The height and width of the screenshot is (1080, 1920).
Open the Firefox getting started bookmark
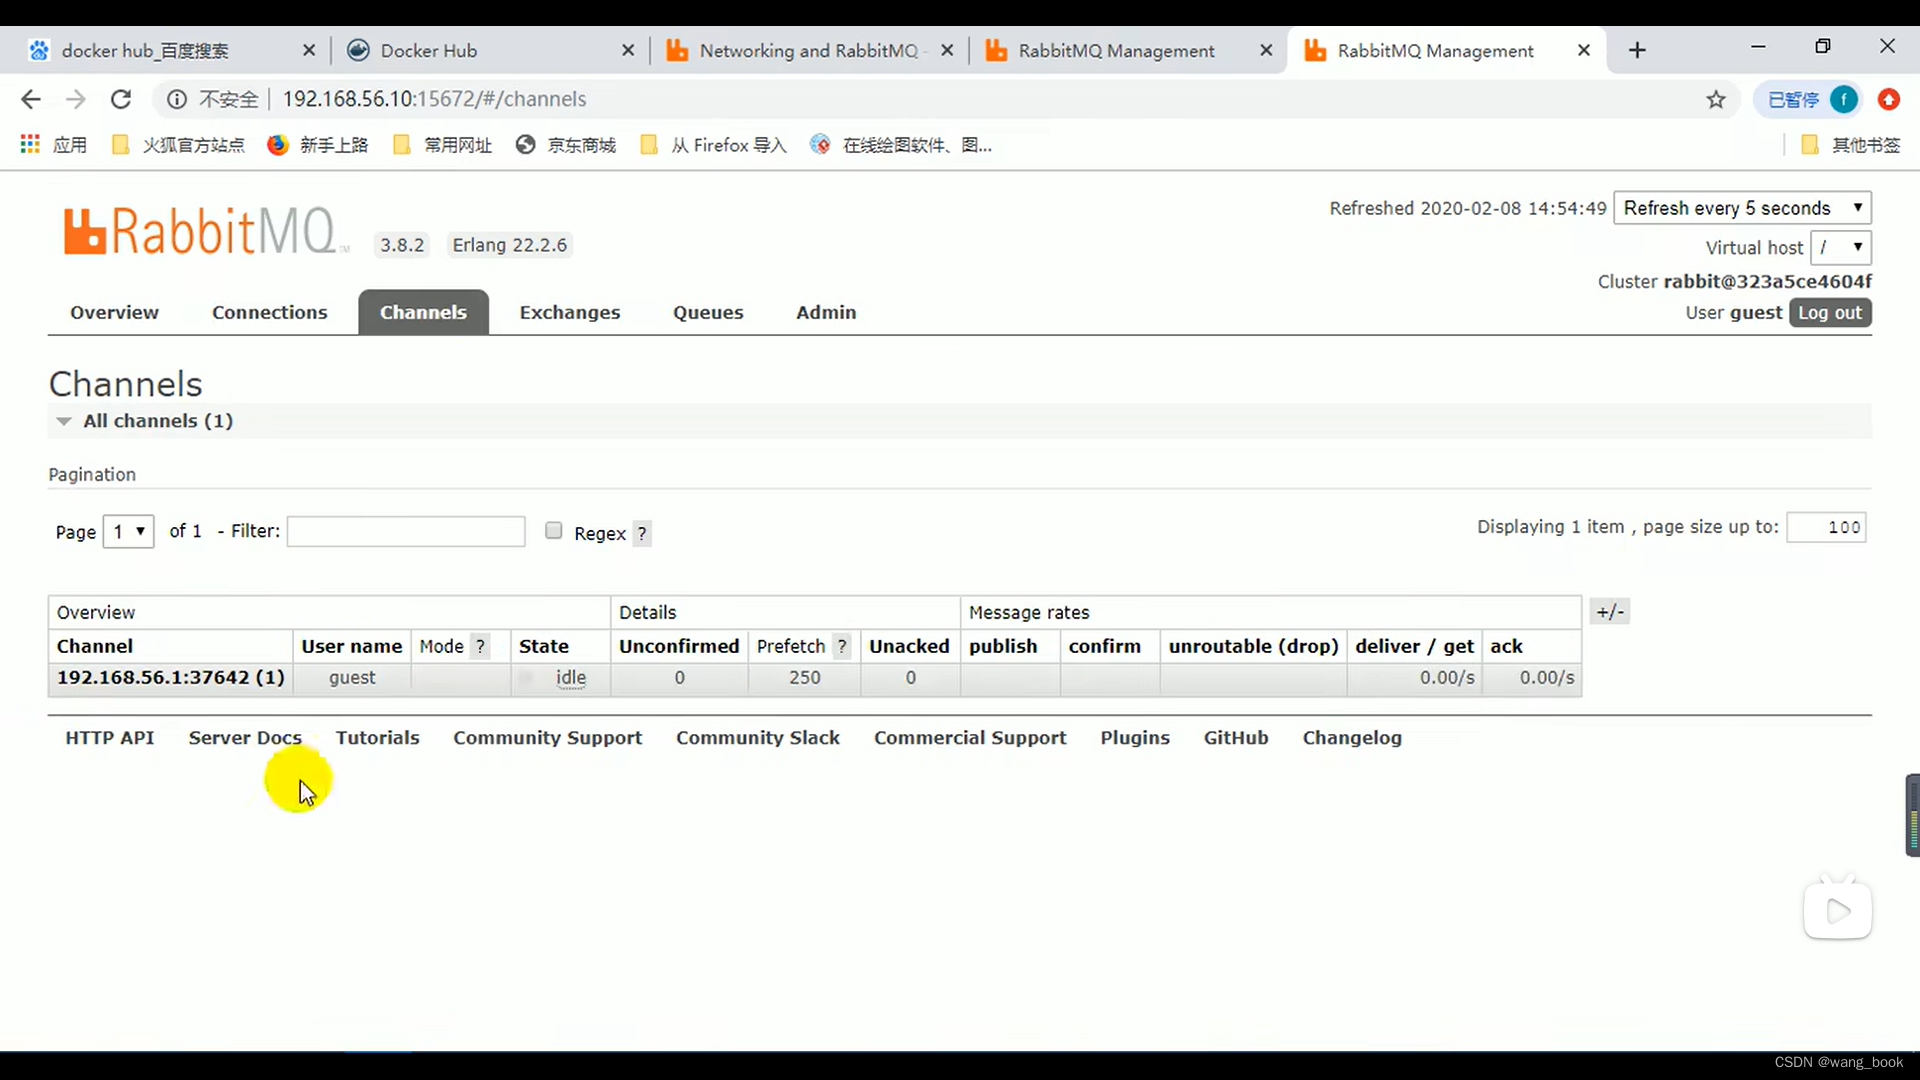tap(318, 145)
